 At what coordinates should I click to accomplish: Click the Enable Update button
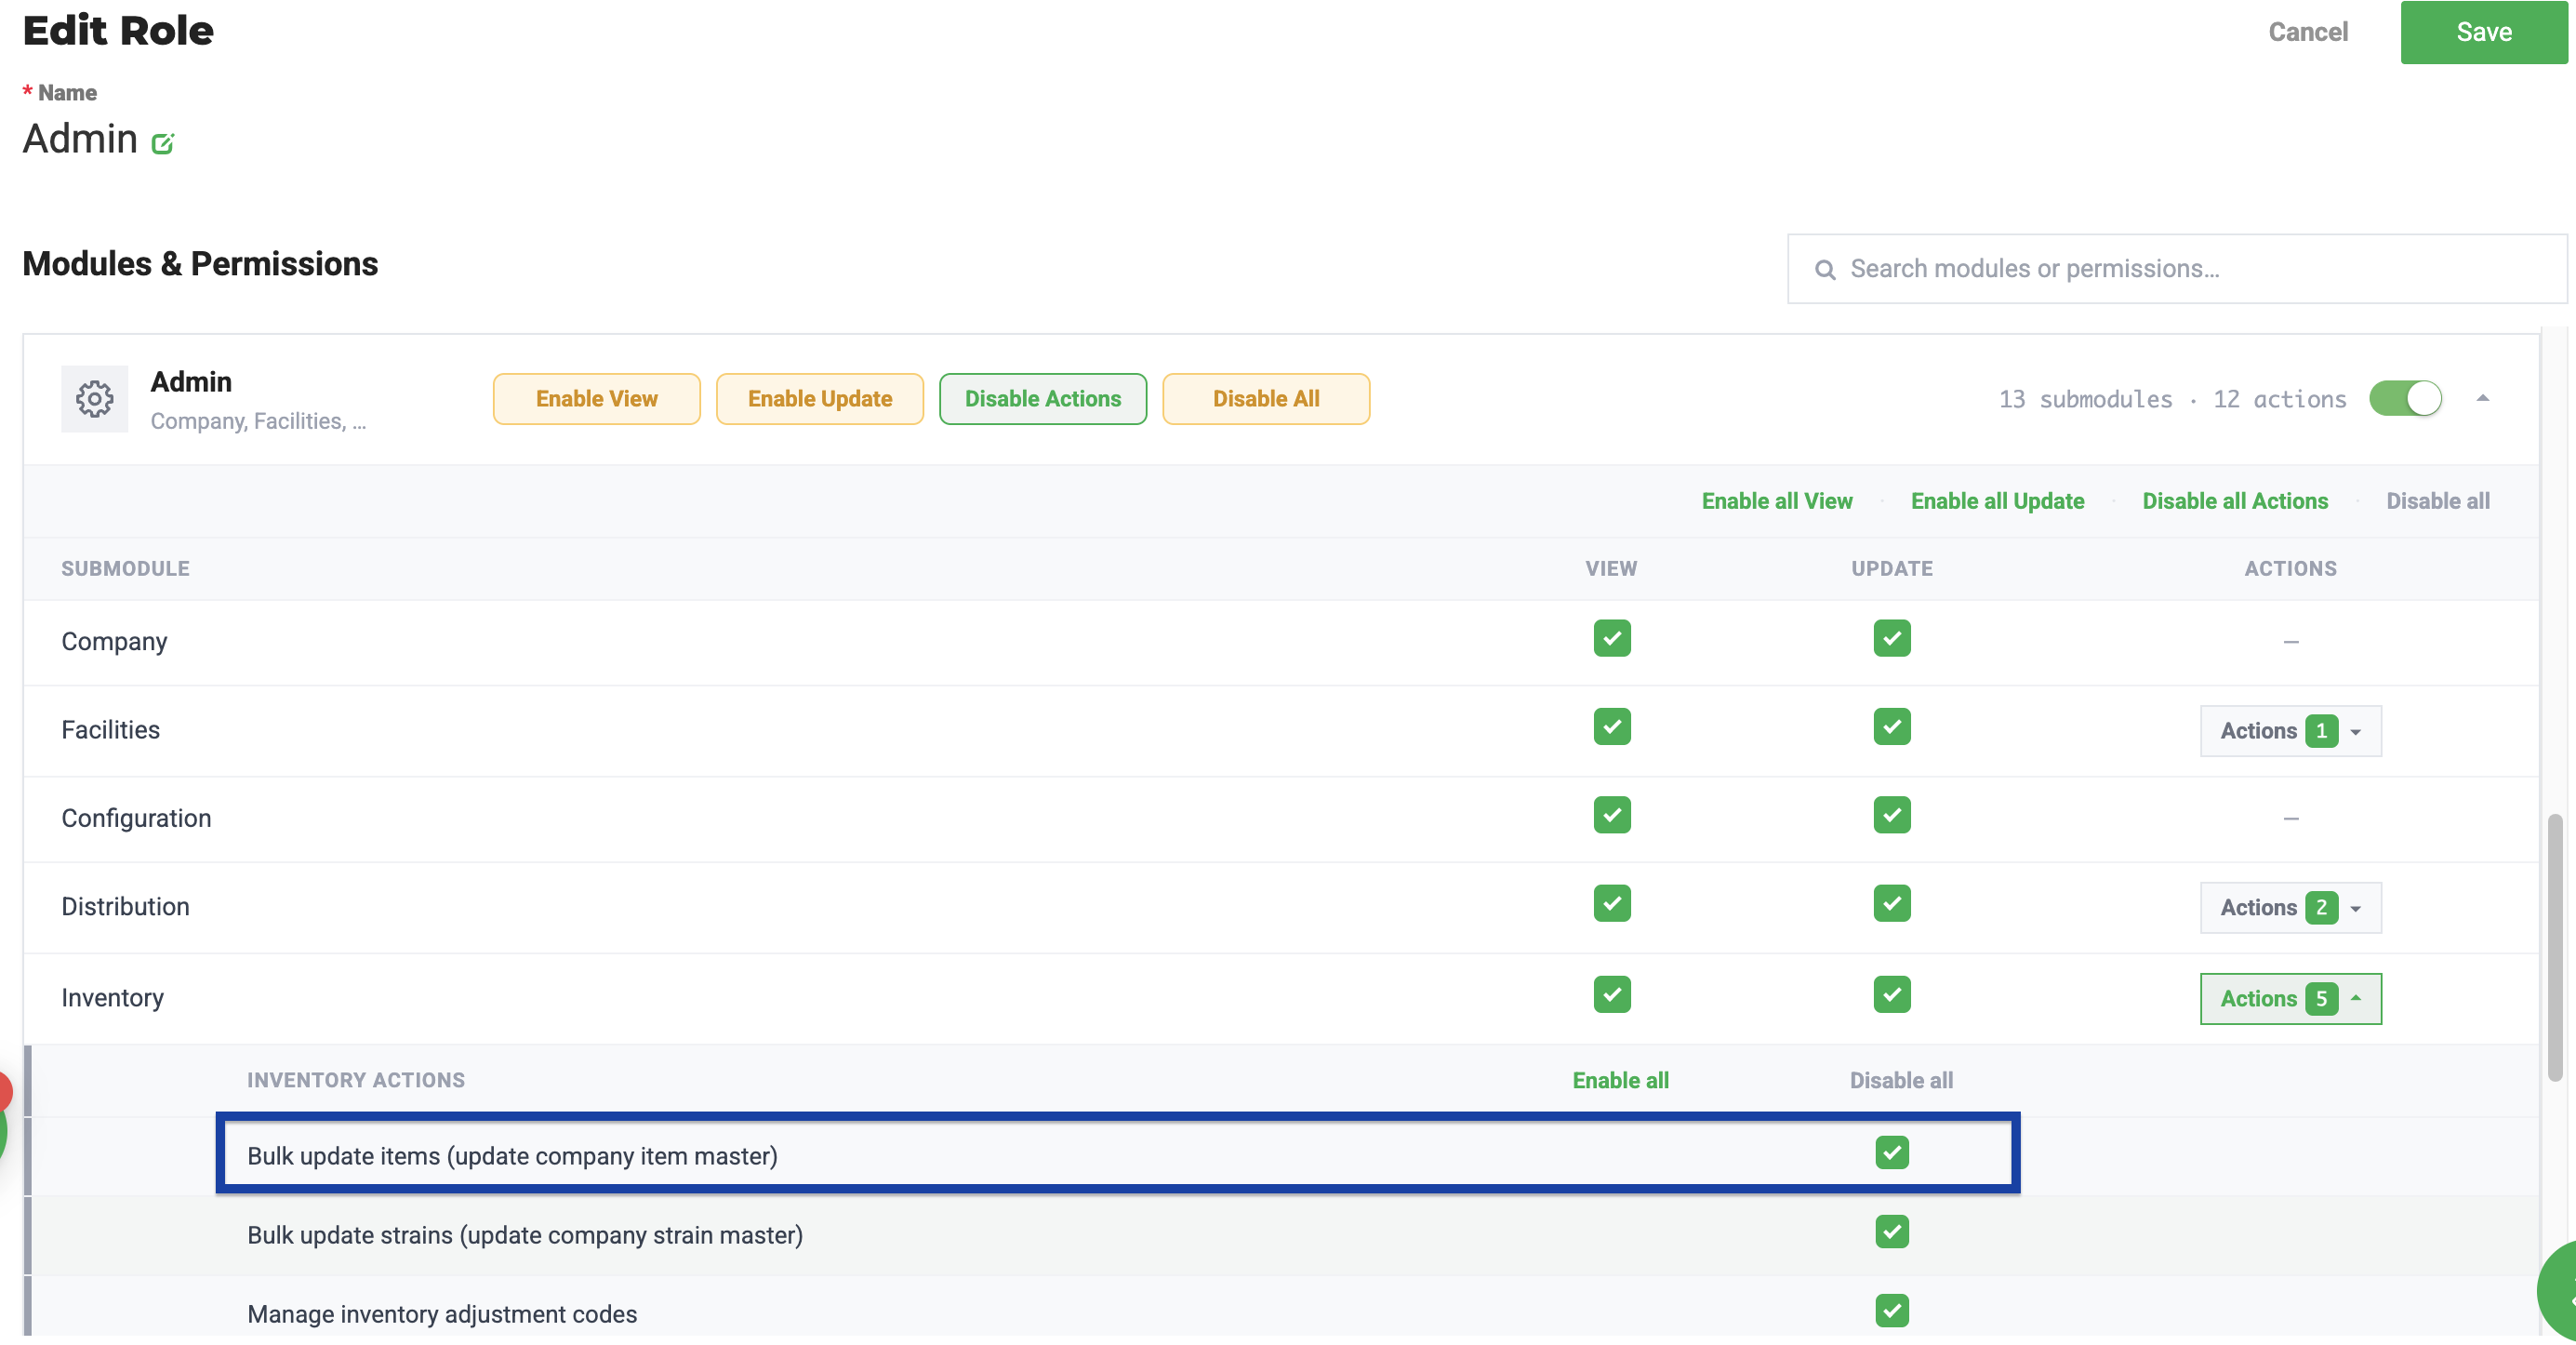(820, 399)
